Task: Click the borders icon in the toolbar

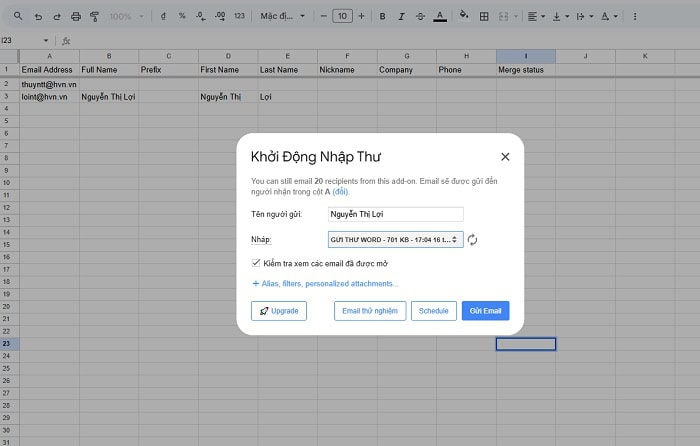Action: (485, 17)
